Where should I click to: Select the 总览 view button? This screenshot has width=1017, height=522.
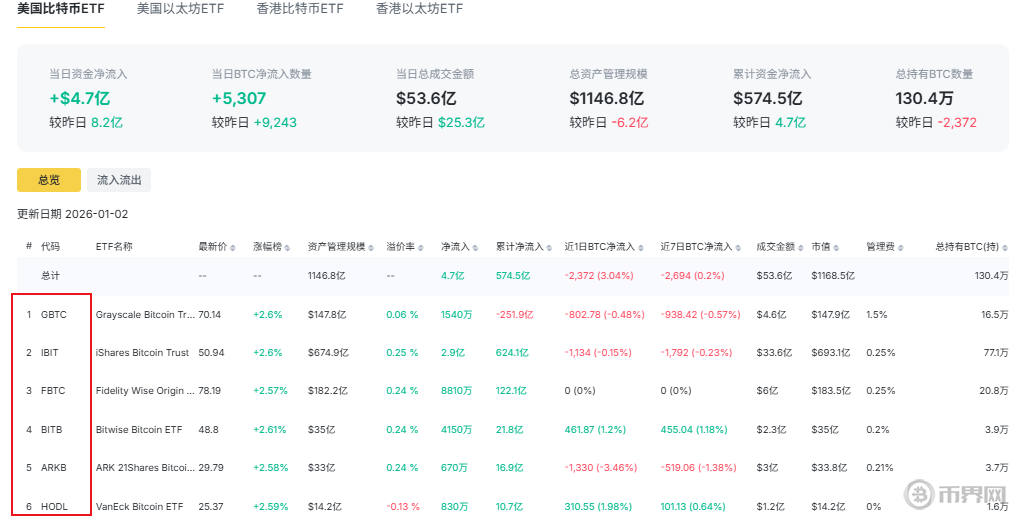click(49, 180)
